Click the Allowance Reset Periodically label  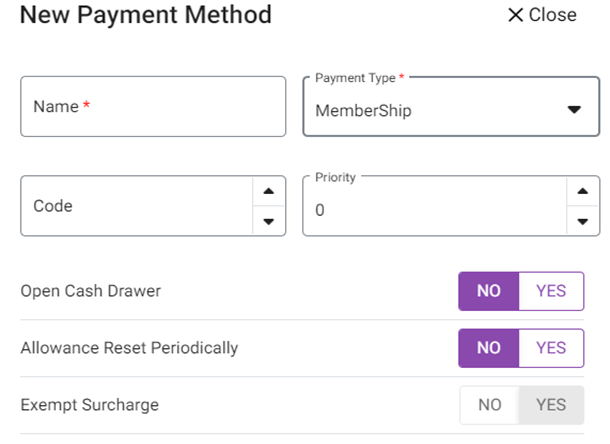(129, 348)
